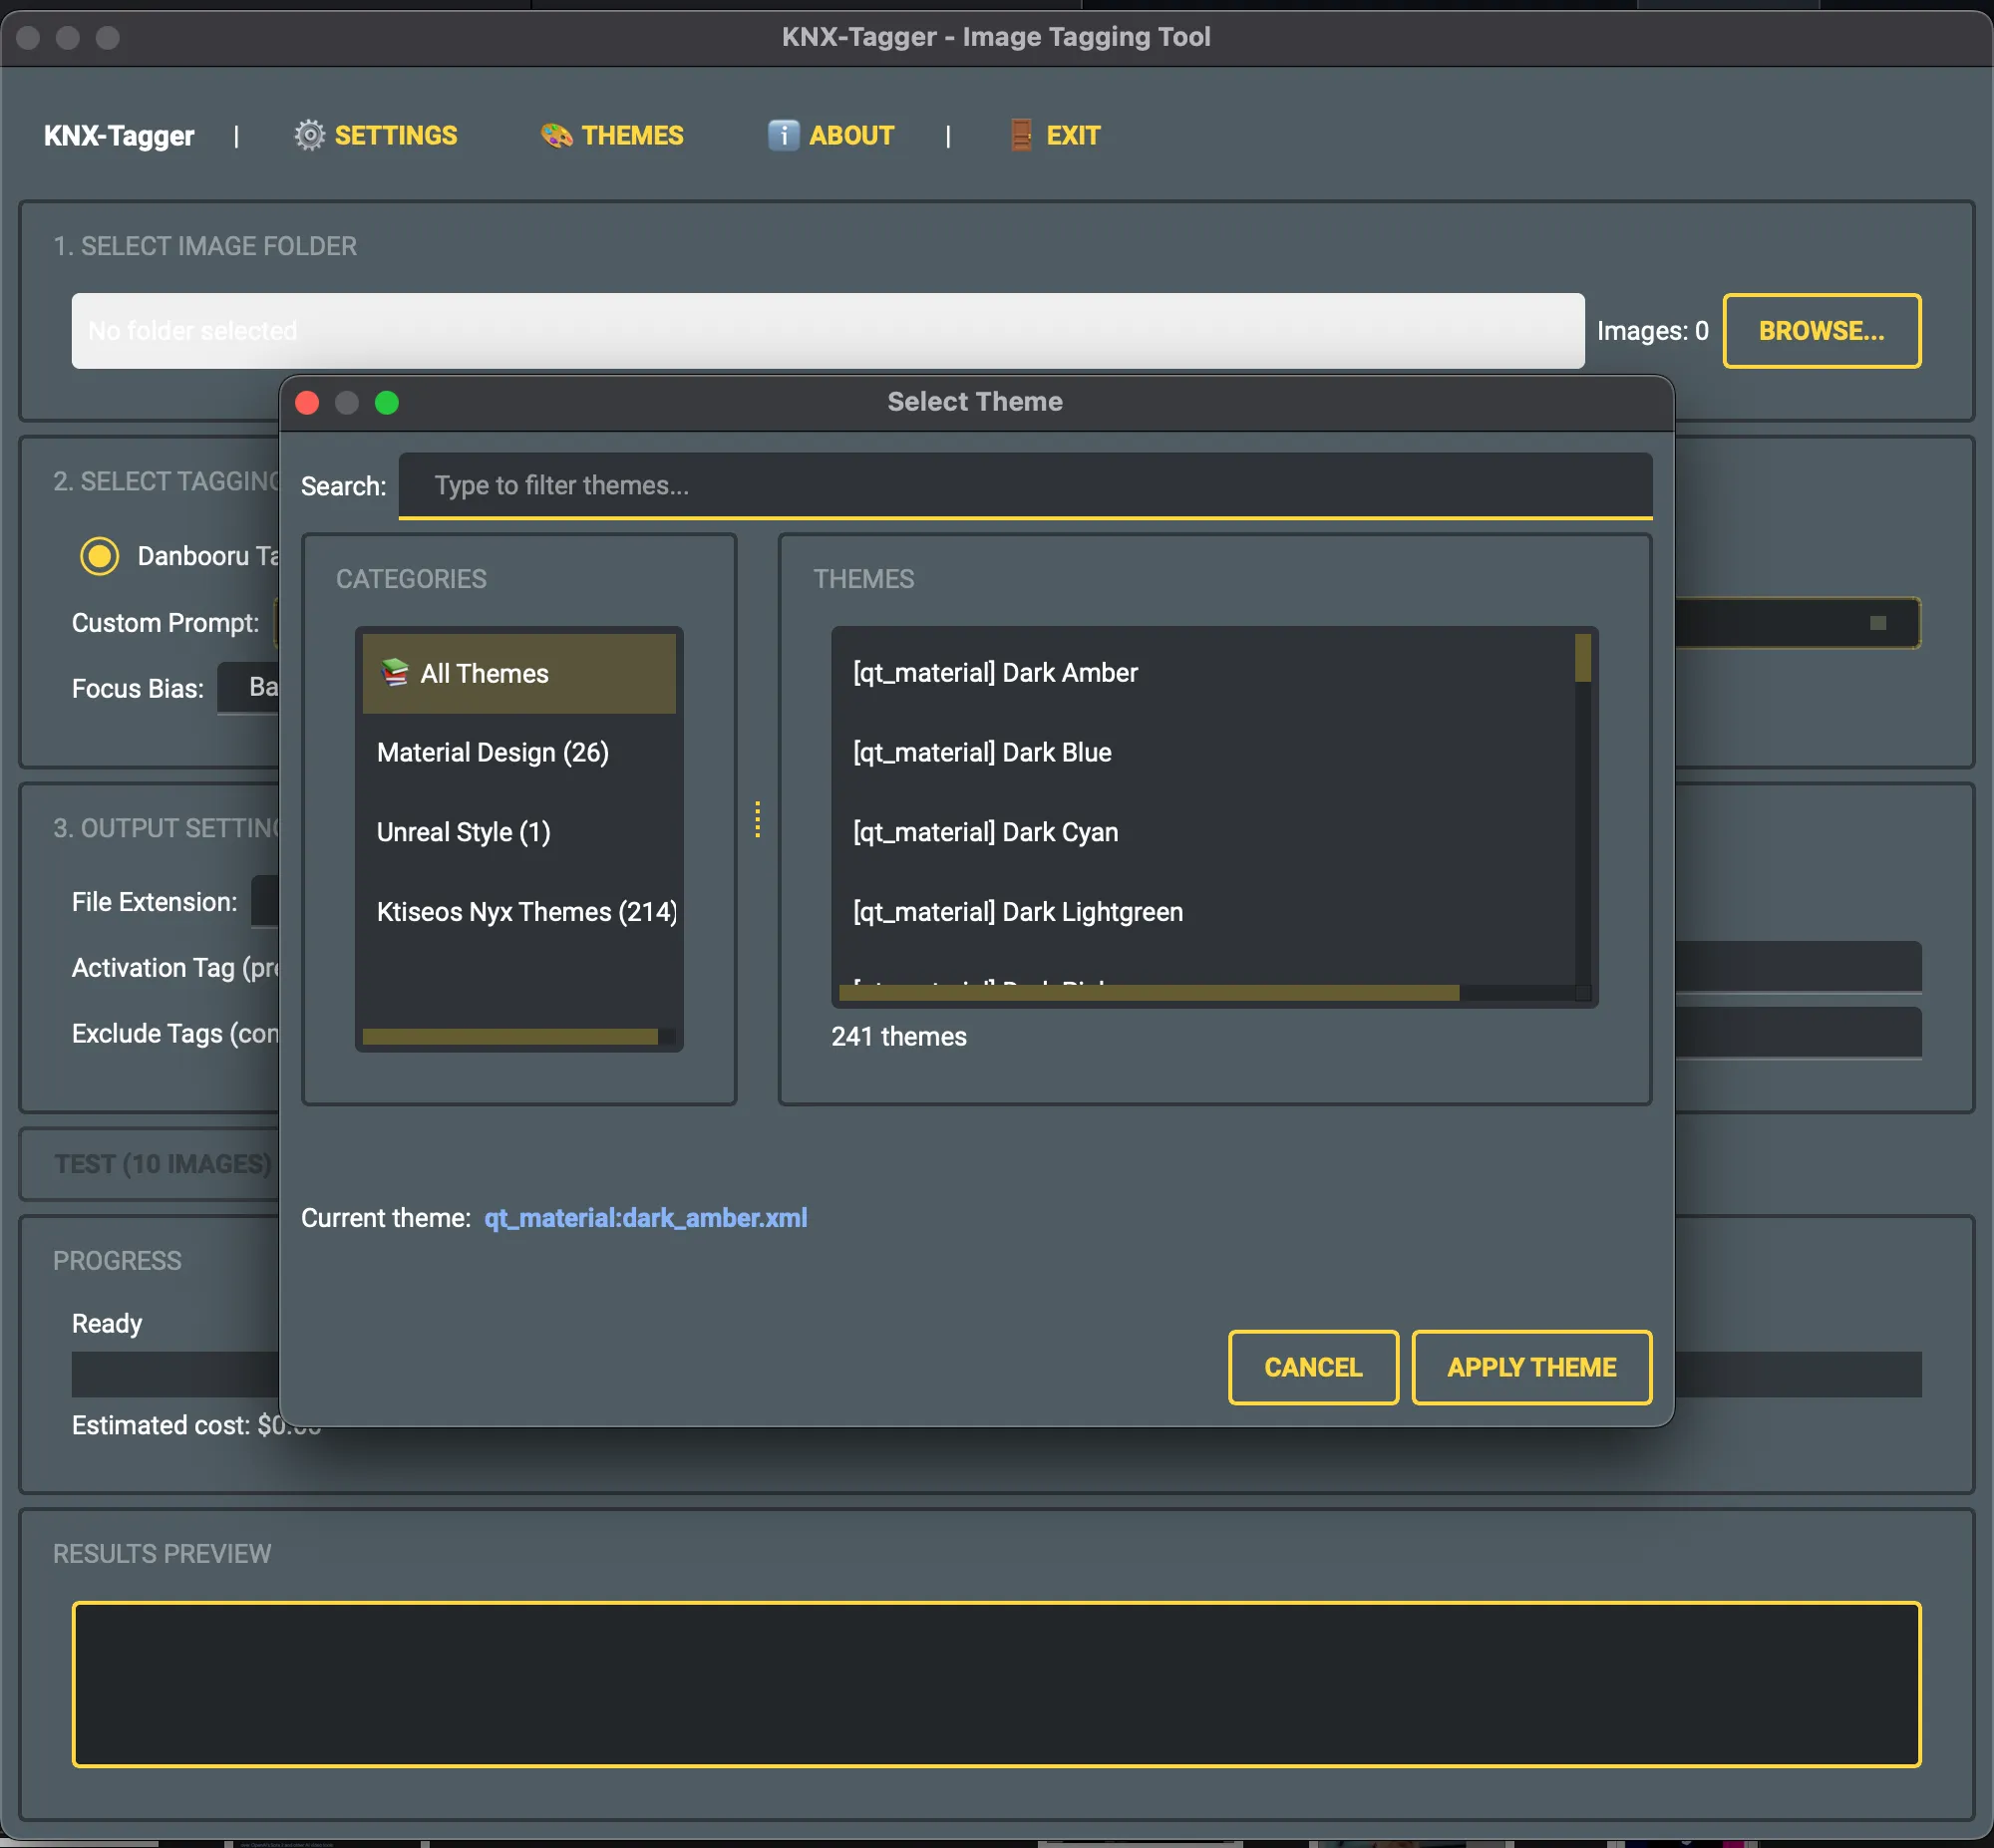Viewport: 1994px width, 1848px height.
Task: Click the themes list horizontal scrollbar
Action: pos(1148,992)
